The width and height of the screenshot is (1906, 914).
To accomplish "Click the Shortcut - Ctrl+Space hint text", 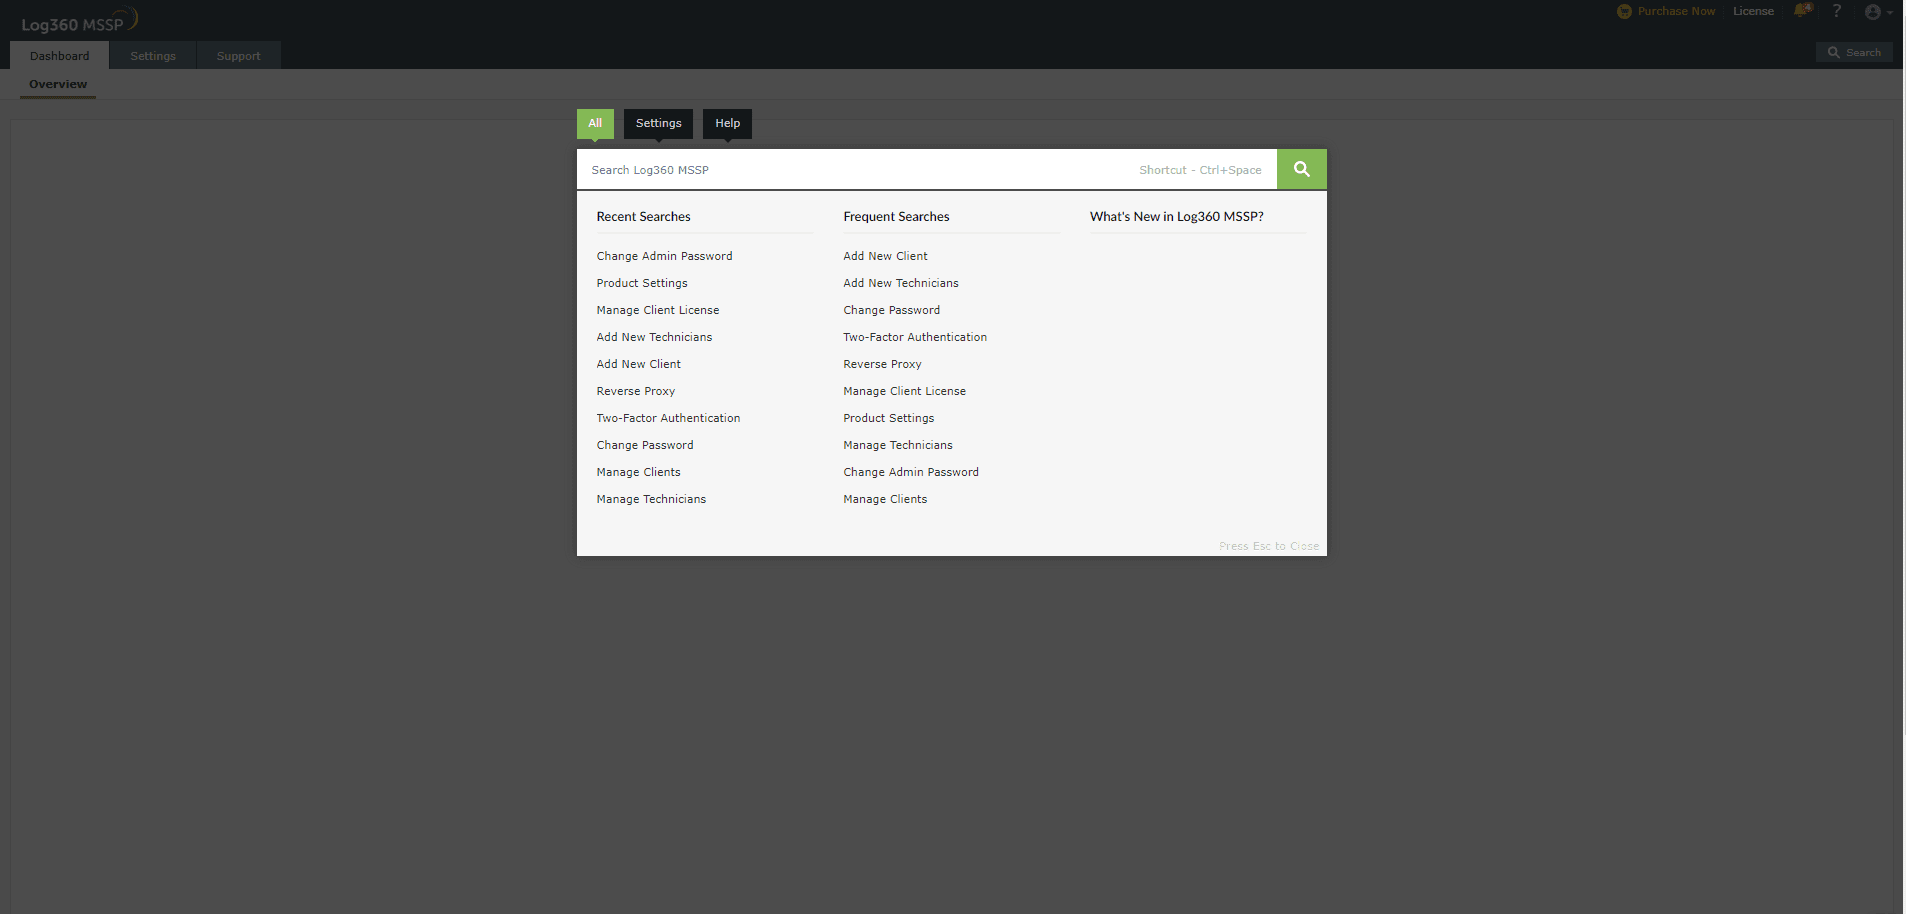I will [x=1200, y=170].
